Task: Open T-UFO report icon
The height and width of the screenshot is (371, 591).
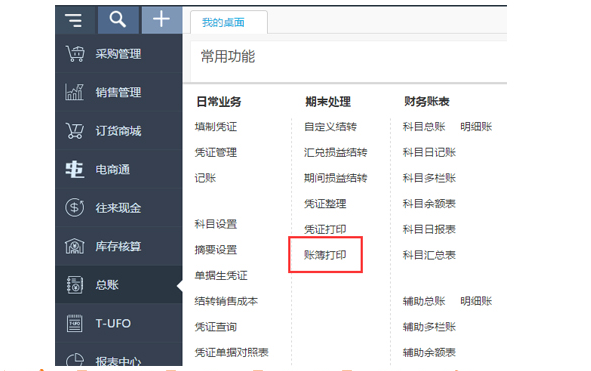Action: click(75, 323)
